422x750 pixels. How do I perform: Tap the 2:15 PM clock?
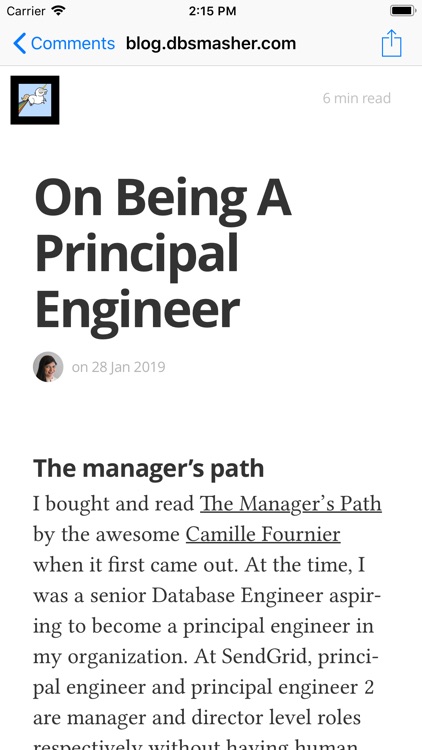(x=212, y=11)
